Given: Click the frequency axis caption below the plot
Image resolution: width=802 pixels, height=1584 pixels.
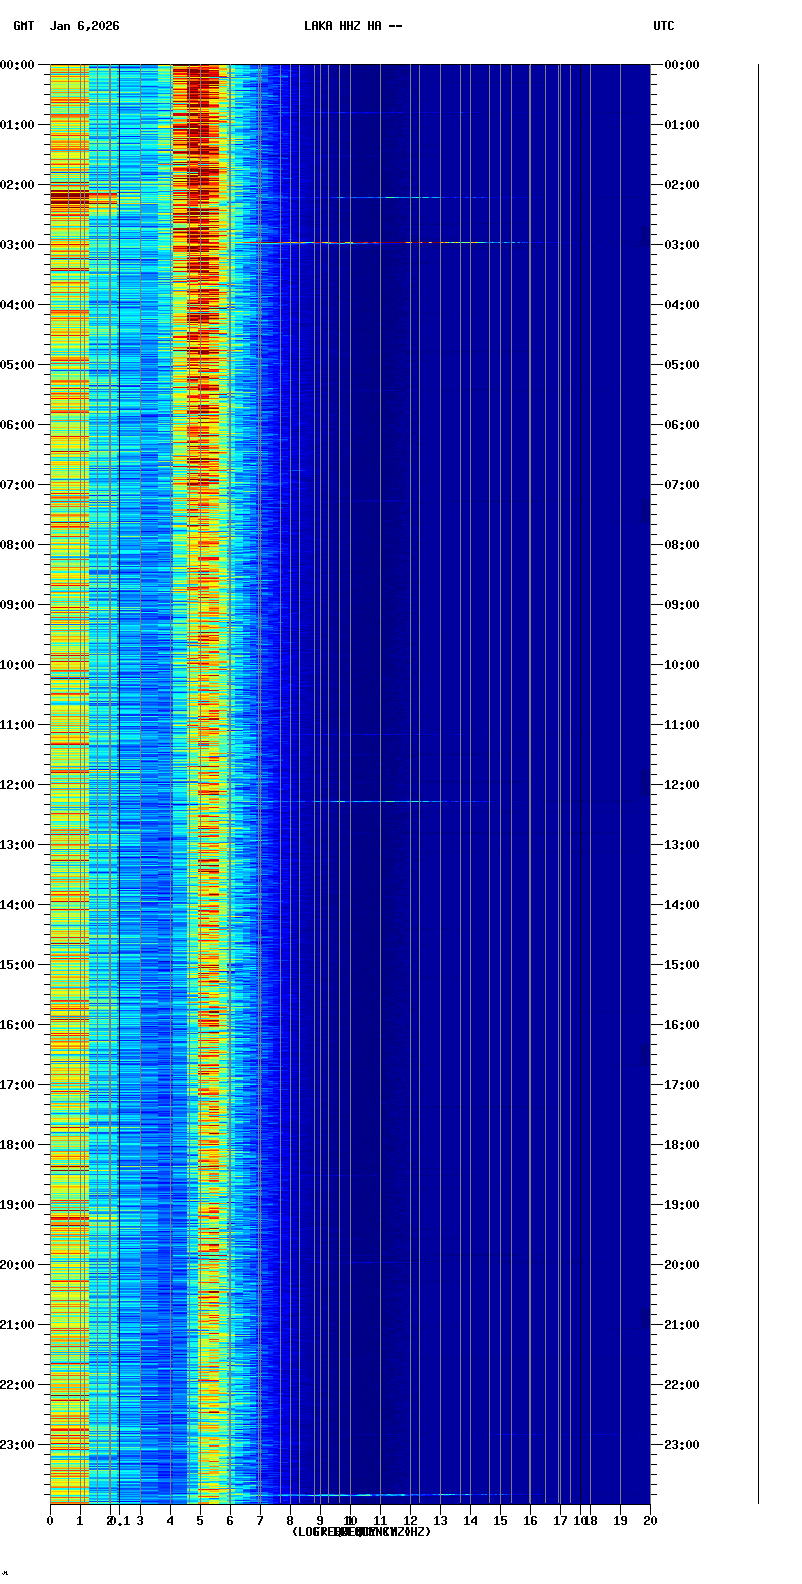Looking at the screenshot, I should click(x=361, y=1532).
